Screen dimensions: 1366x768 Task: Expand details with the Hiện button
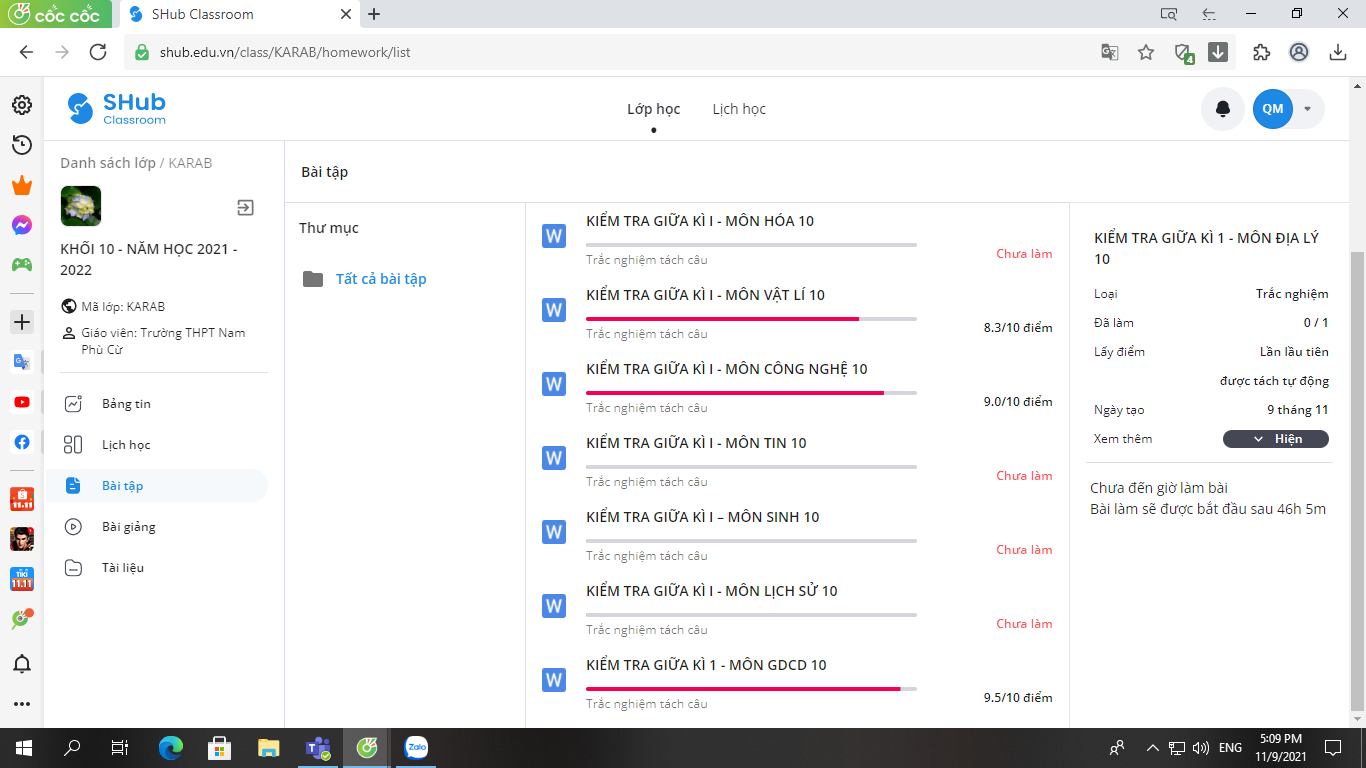tap(1275, 439)
